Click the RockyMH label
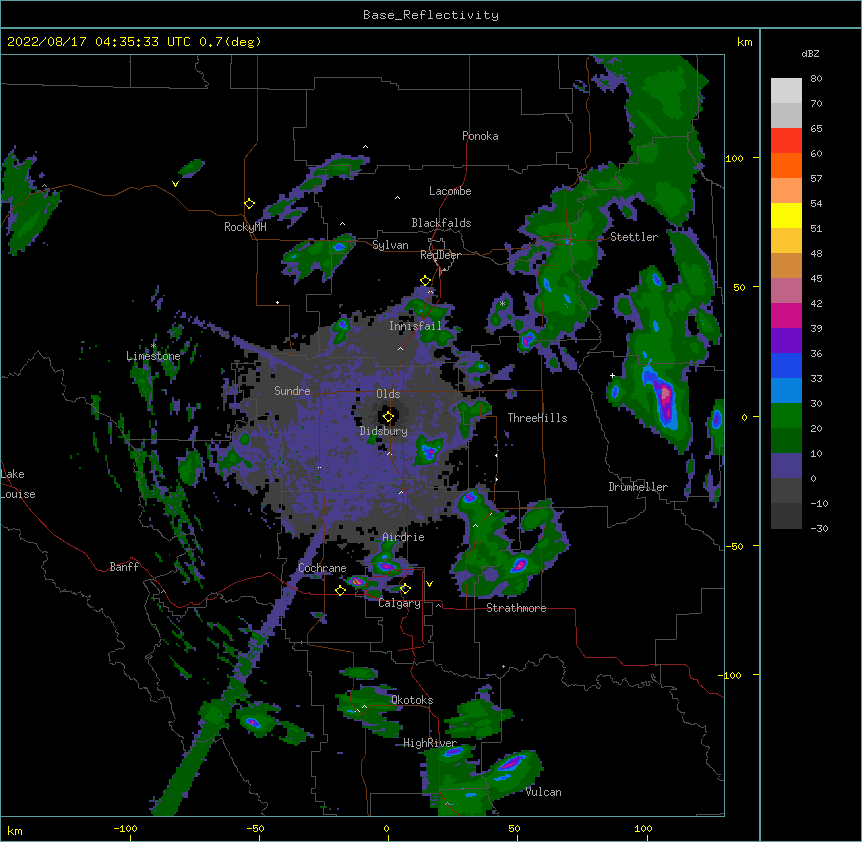Viewport: 862px width, 842px height. click(245, 227)
